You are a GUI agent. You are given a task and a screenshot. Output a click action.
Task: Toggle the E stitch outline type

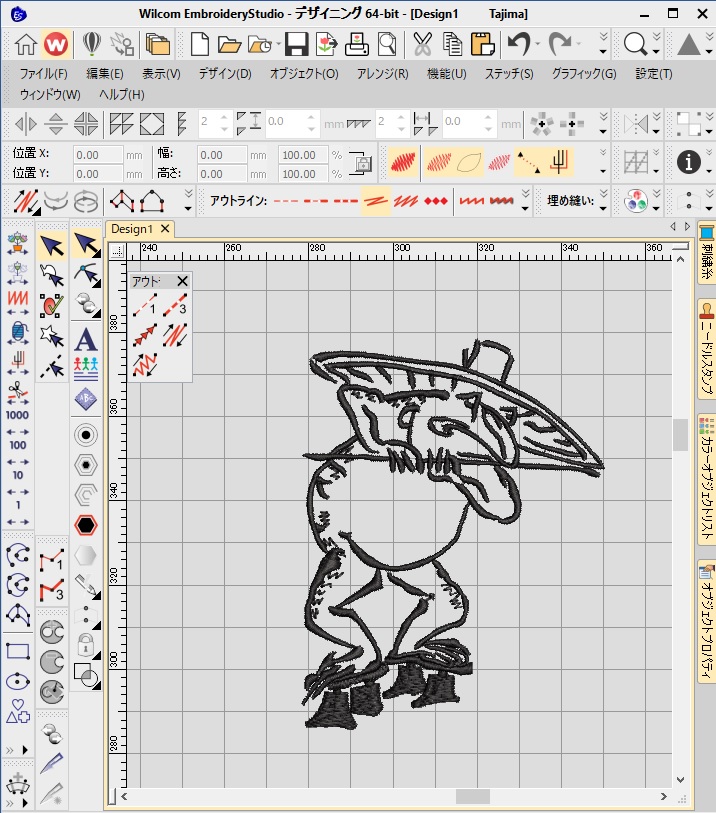click(x=471, y=201)
